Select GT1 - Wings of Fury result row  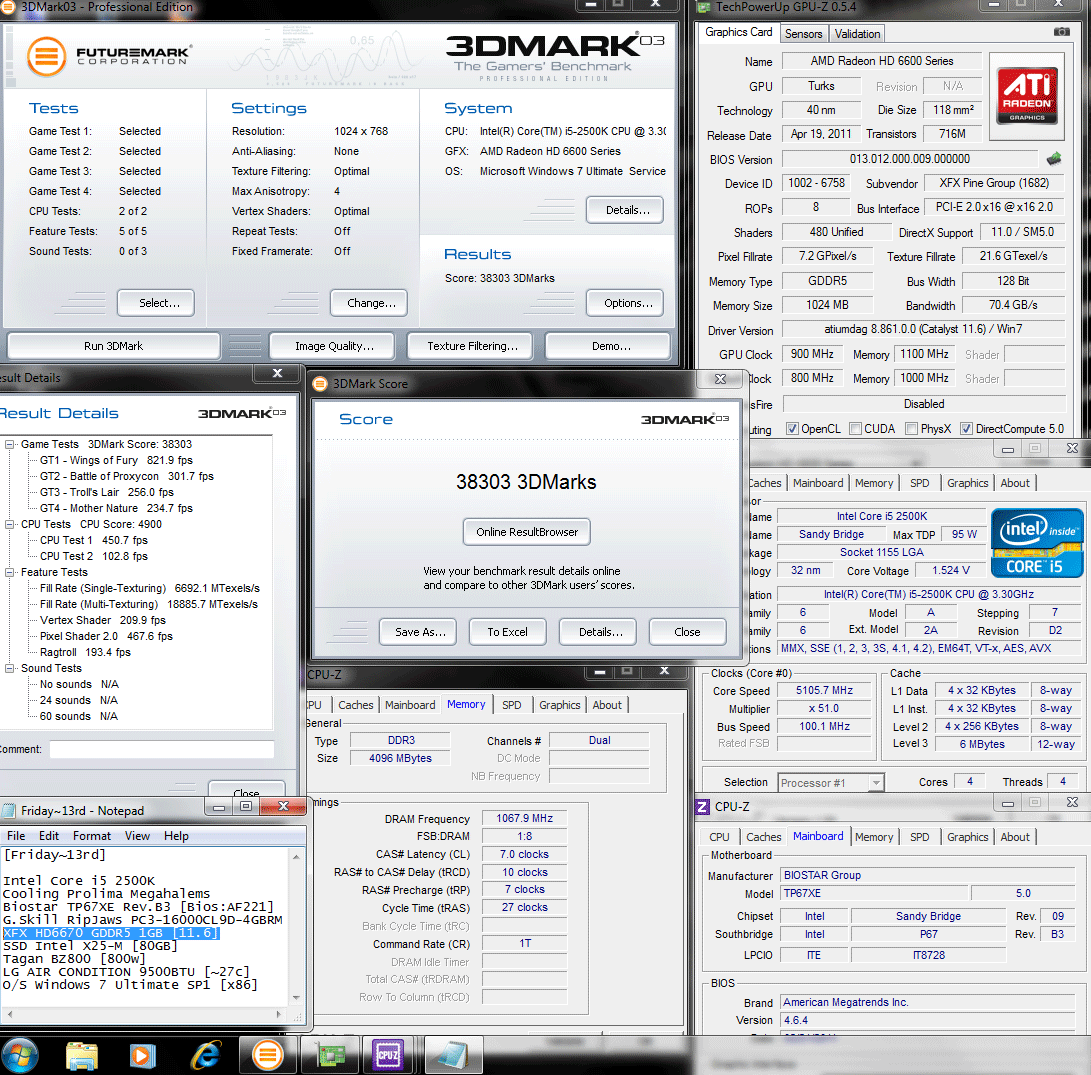pos(116,460)
